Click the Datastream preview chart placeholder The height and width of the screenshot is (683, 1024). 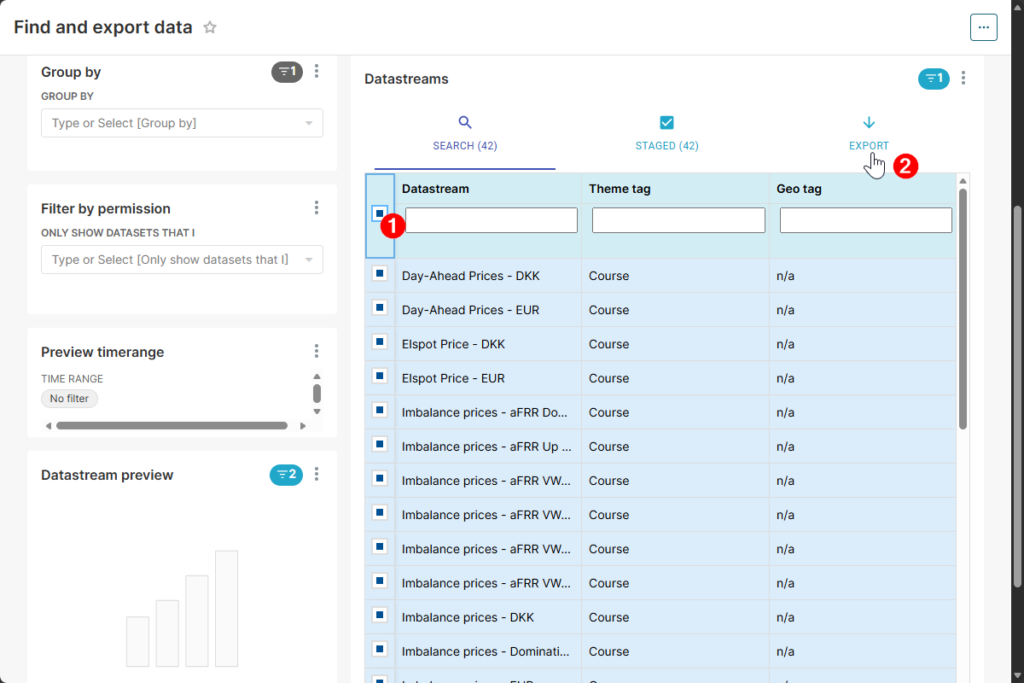(182, 609)
